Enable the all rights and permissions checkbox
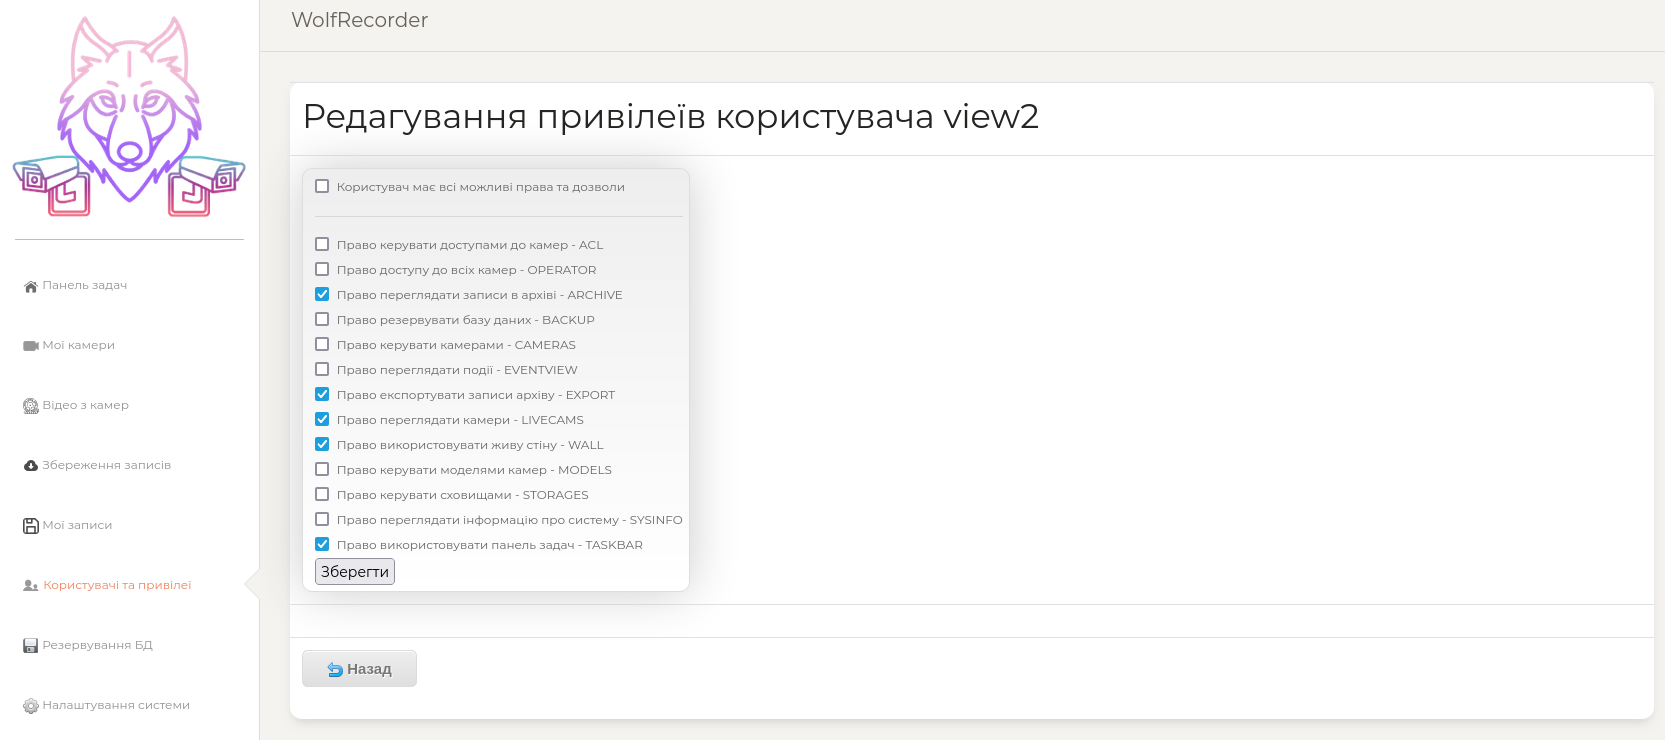Screen dimensions: 1665x740 coord(322,186)
